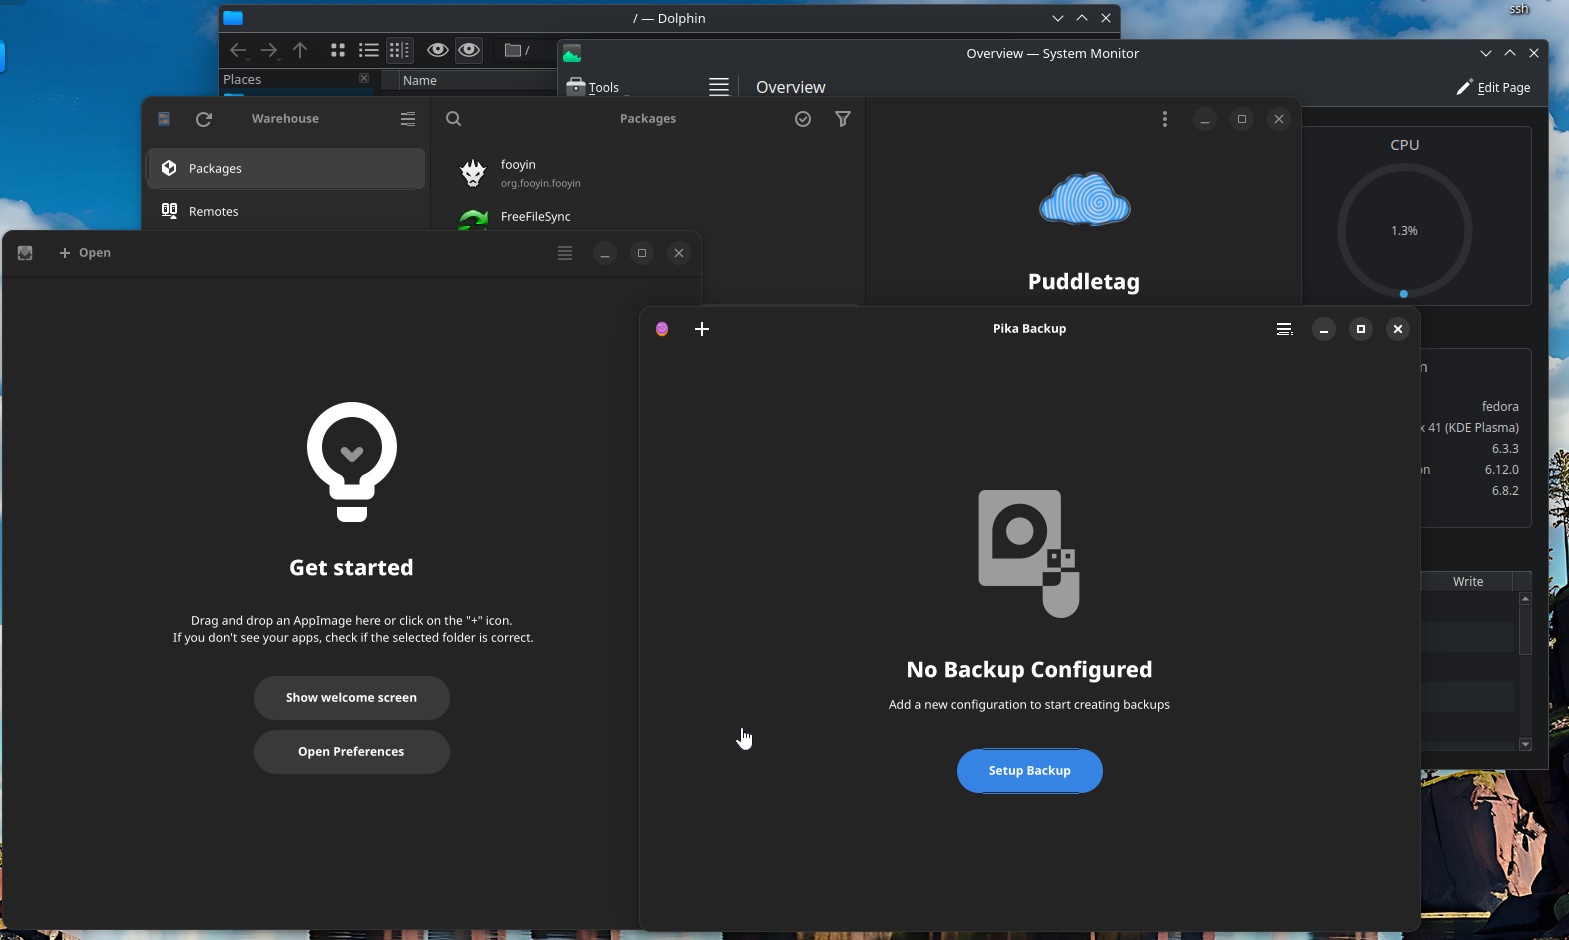Switch Dolphin to details view mode
The image size is (1569, 940).
pyautogui.click(x=399, y=50)
